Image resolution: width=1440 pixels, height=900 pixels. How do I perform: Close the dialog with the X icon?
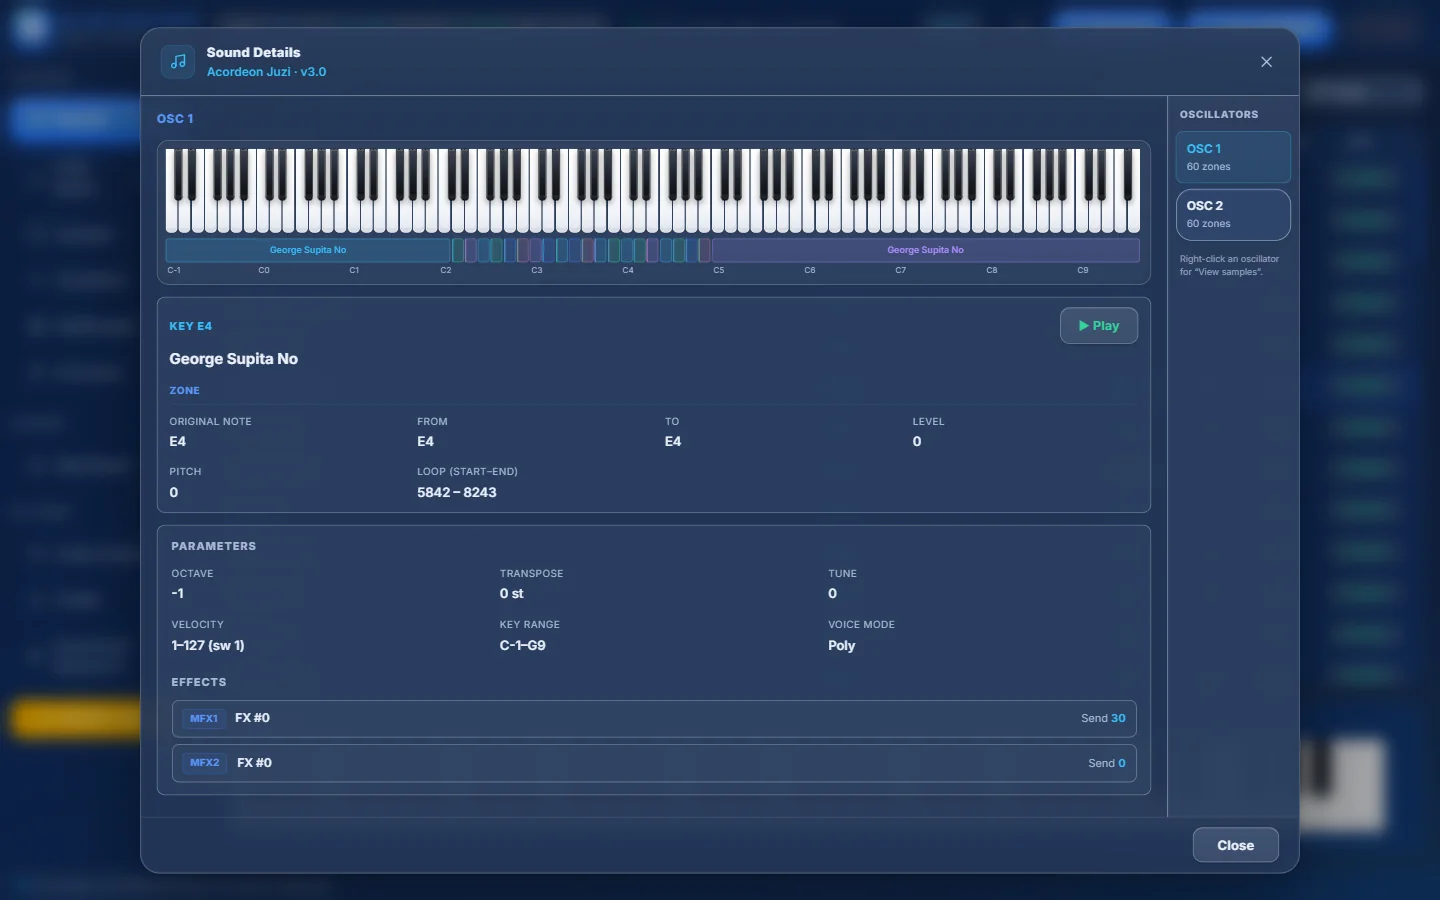pos(1266,62)
